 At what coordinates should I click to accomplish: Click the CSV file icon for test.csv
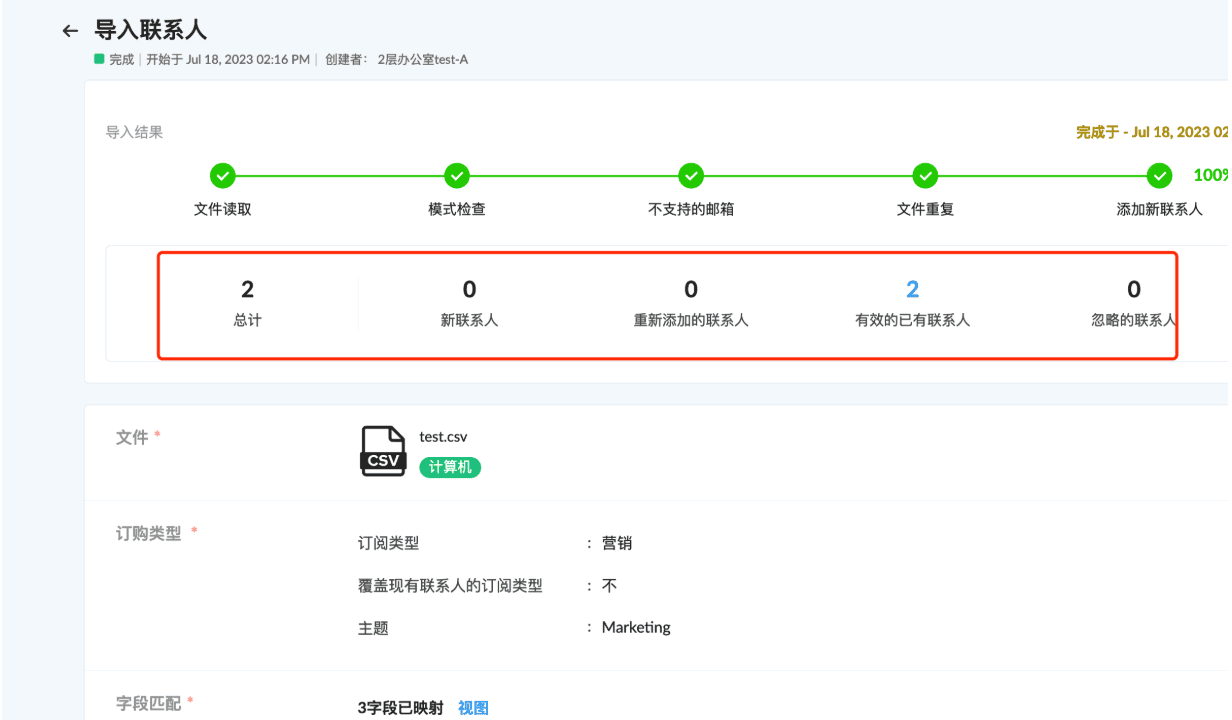pyautogui.click(x=383, y=450)
